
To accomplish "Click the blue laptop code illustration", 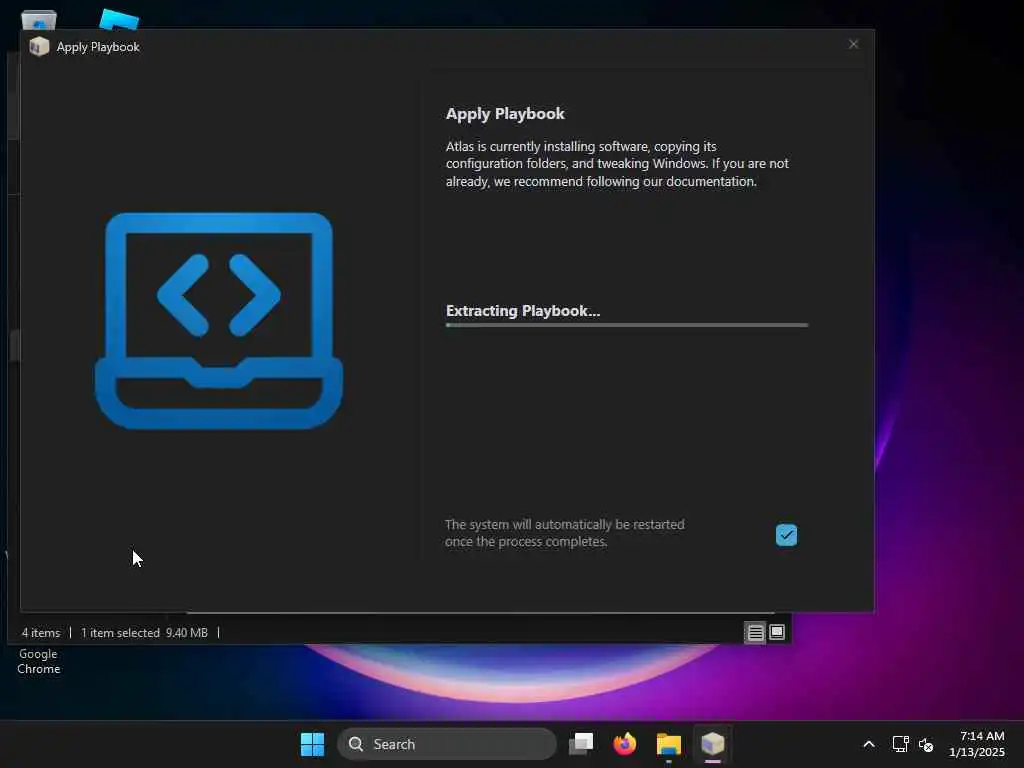I will pos(219,321).
